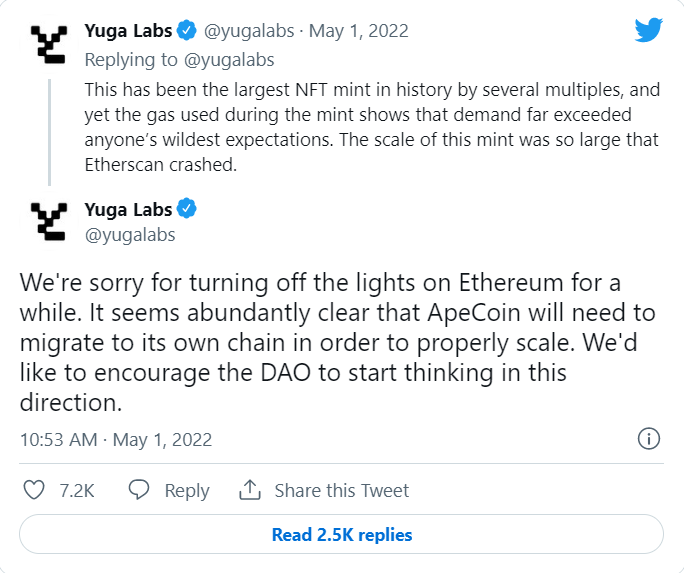
Task: Click the share arrow icon
Action: click(249, 490)
